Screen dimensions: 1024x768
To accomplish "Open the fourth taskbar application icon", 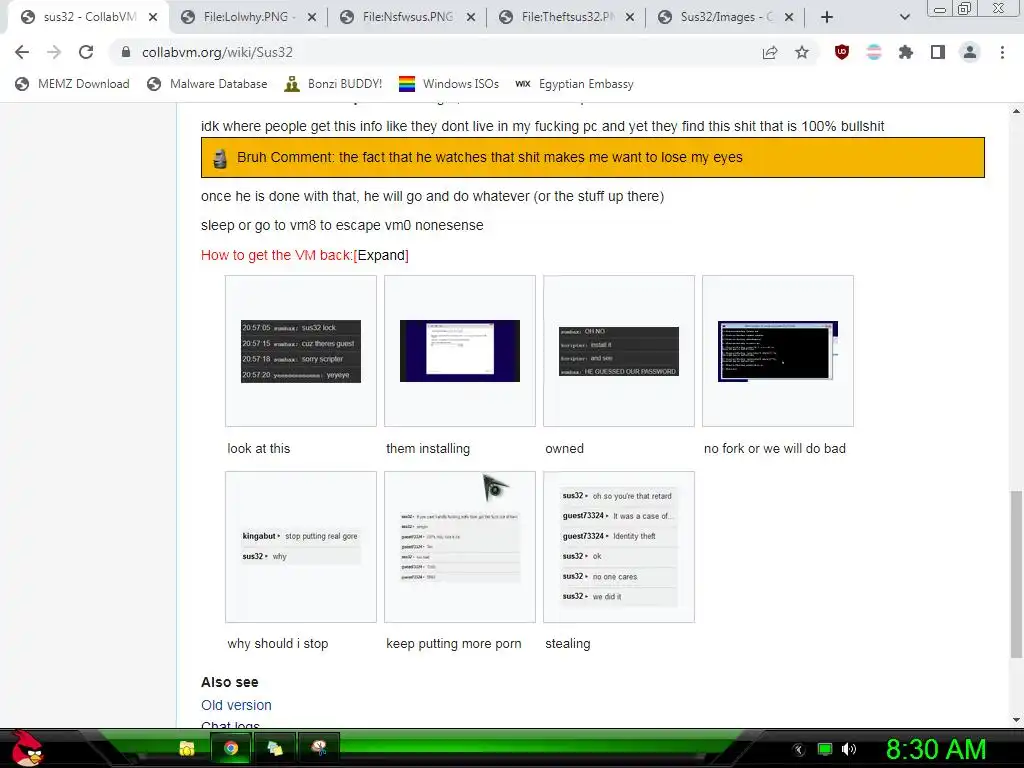I will [x=319, y=748].
